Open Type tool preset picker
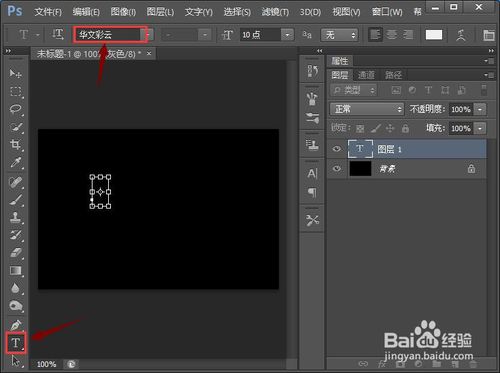The image size is (500, 373). (x=28, y=35)
